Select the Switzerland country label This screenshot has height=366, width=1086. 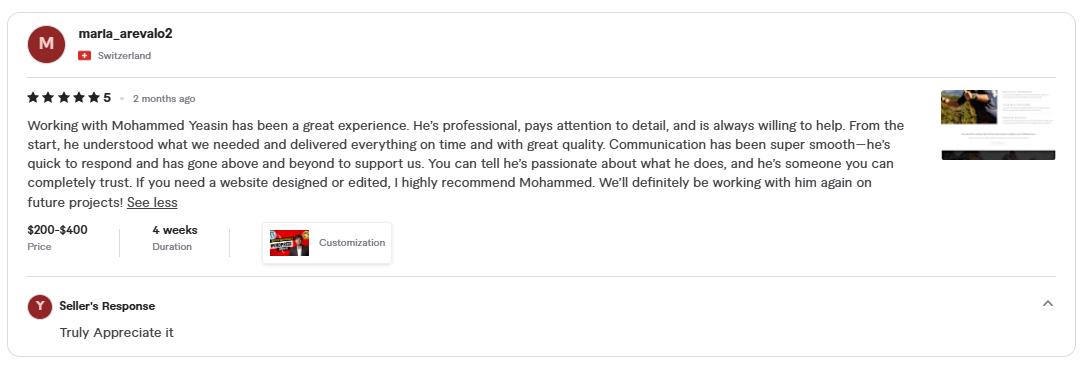pos(125,55)
